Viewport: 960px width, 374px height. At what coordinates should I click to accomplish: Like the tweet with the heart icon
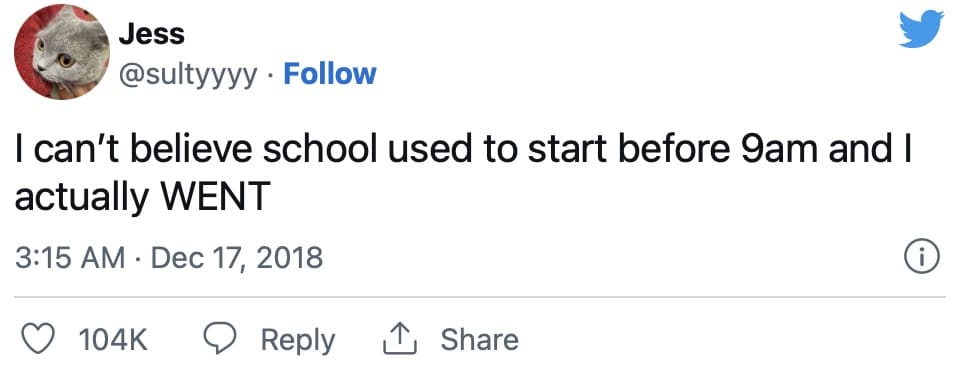click(x=37, y=339)
